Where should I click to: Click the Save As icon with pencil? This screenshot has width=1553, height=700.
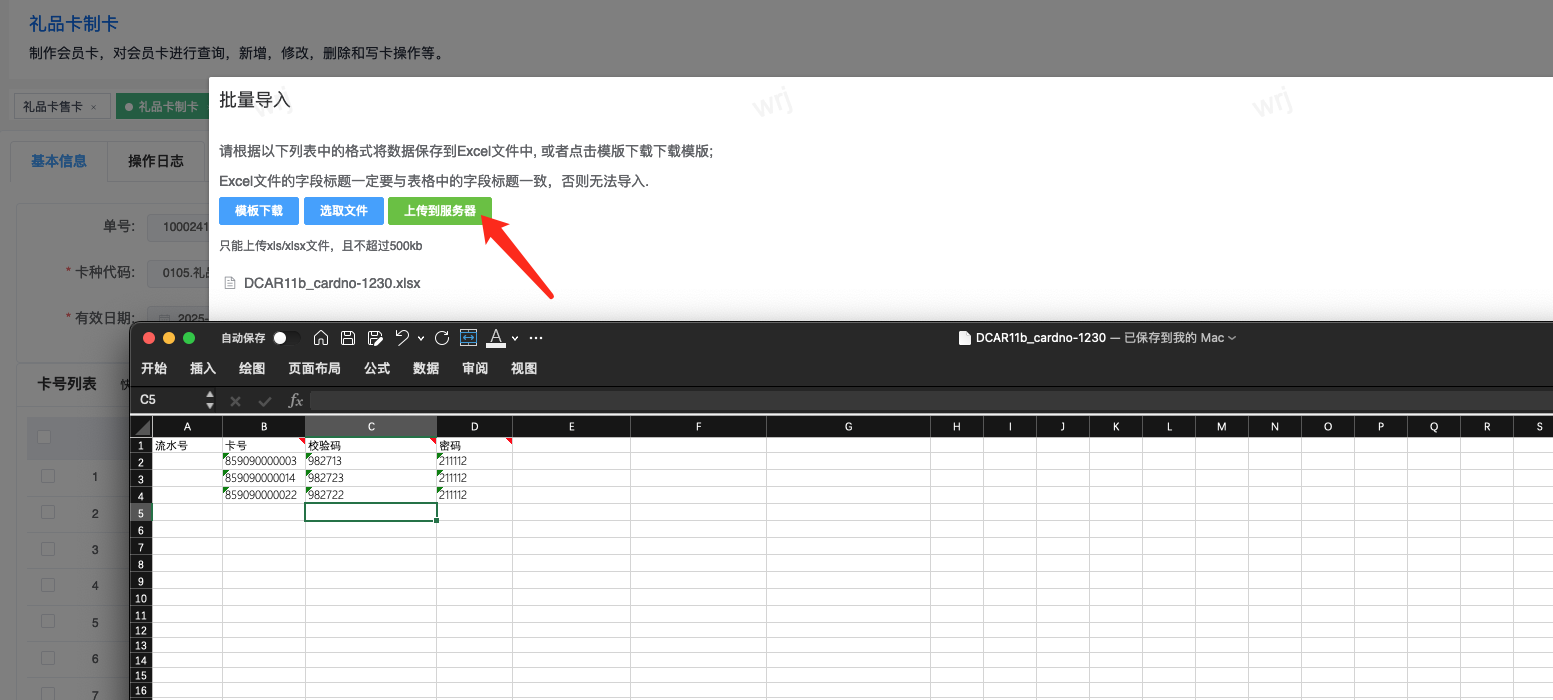375,338
